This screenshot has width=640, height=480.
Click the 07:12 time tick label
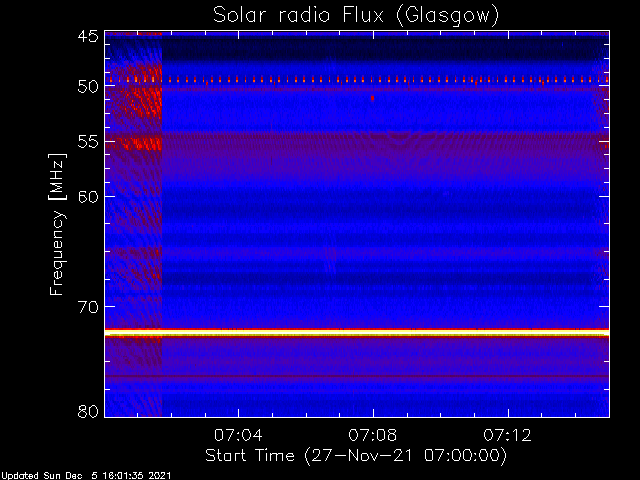(x=508, y=435)
